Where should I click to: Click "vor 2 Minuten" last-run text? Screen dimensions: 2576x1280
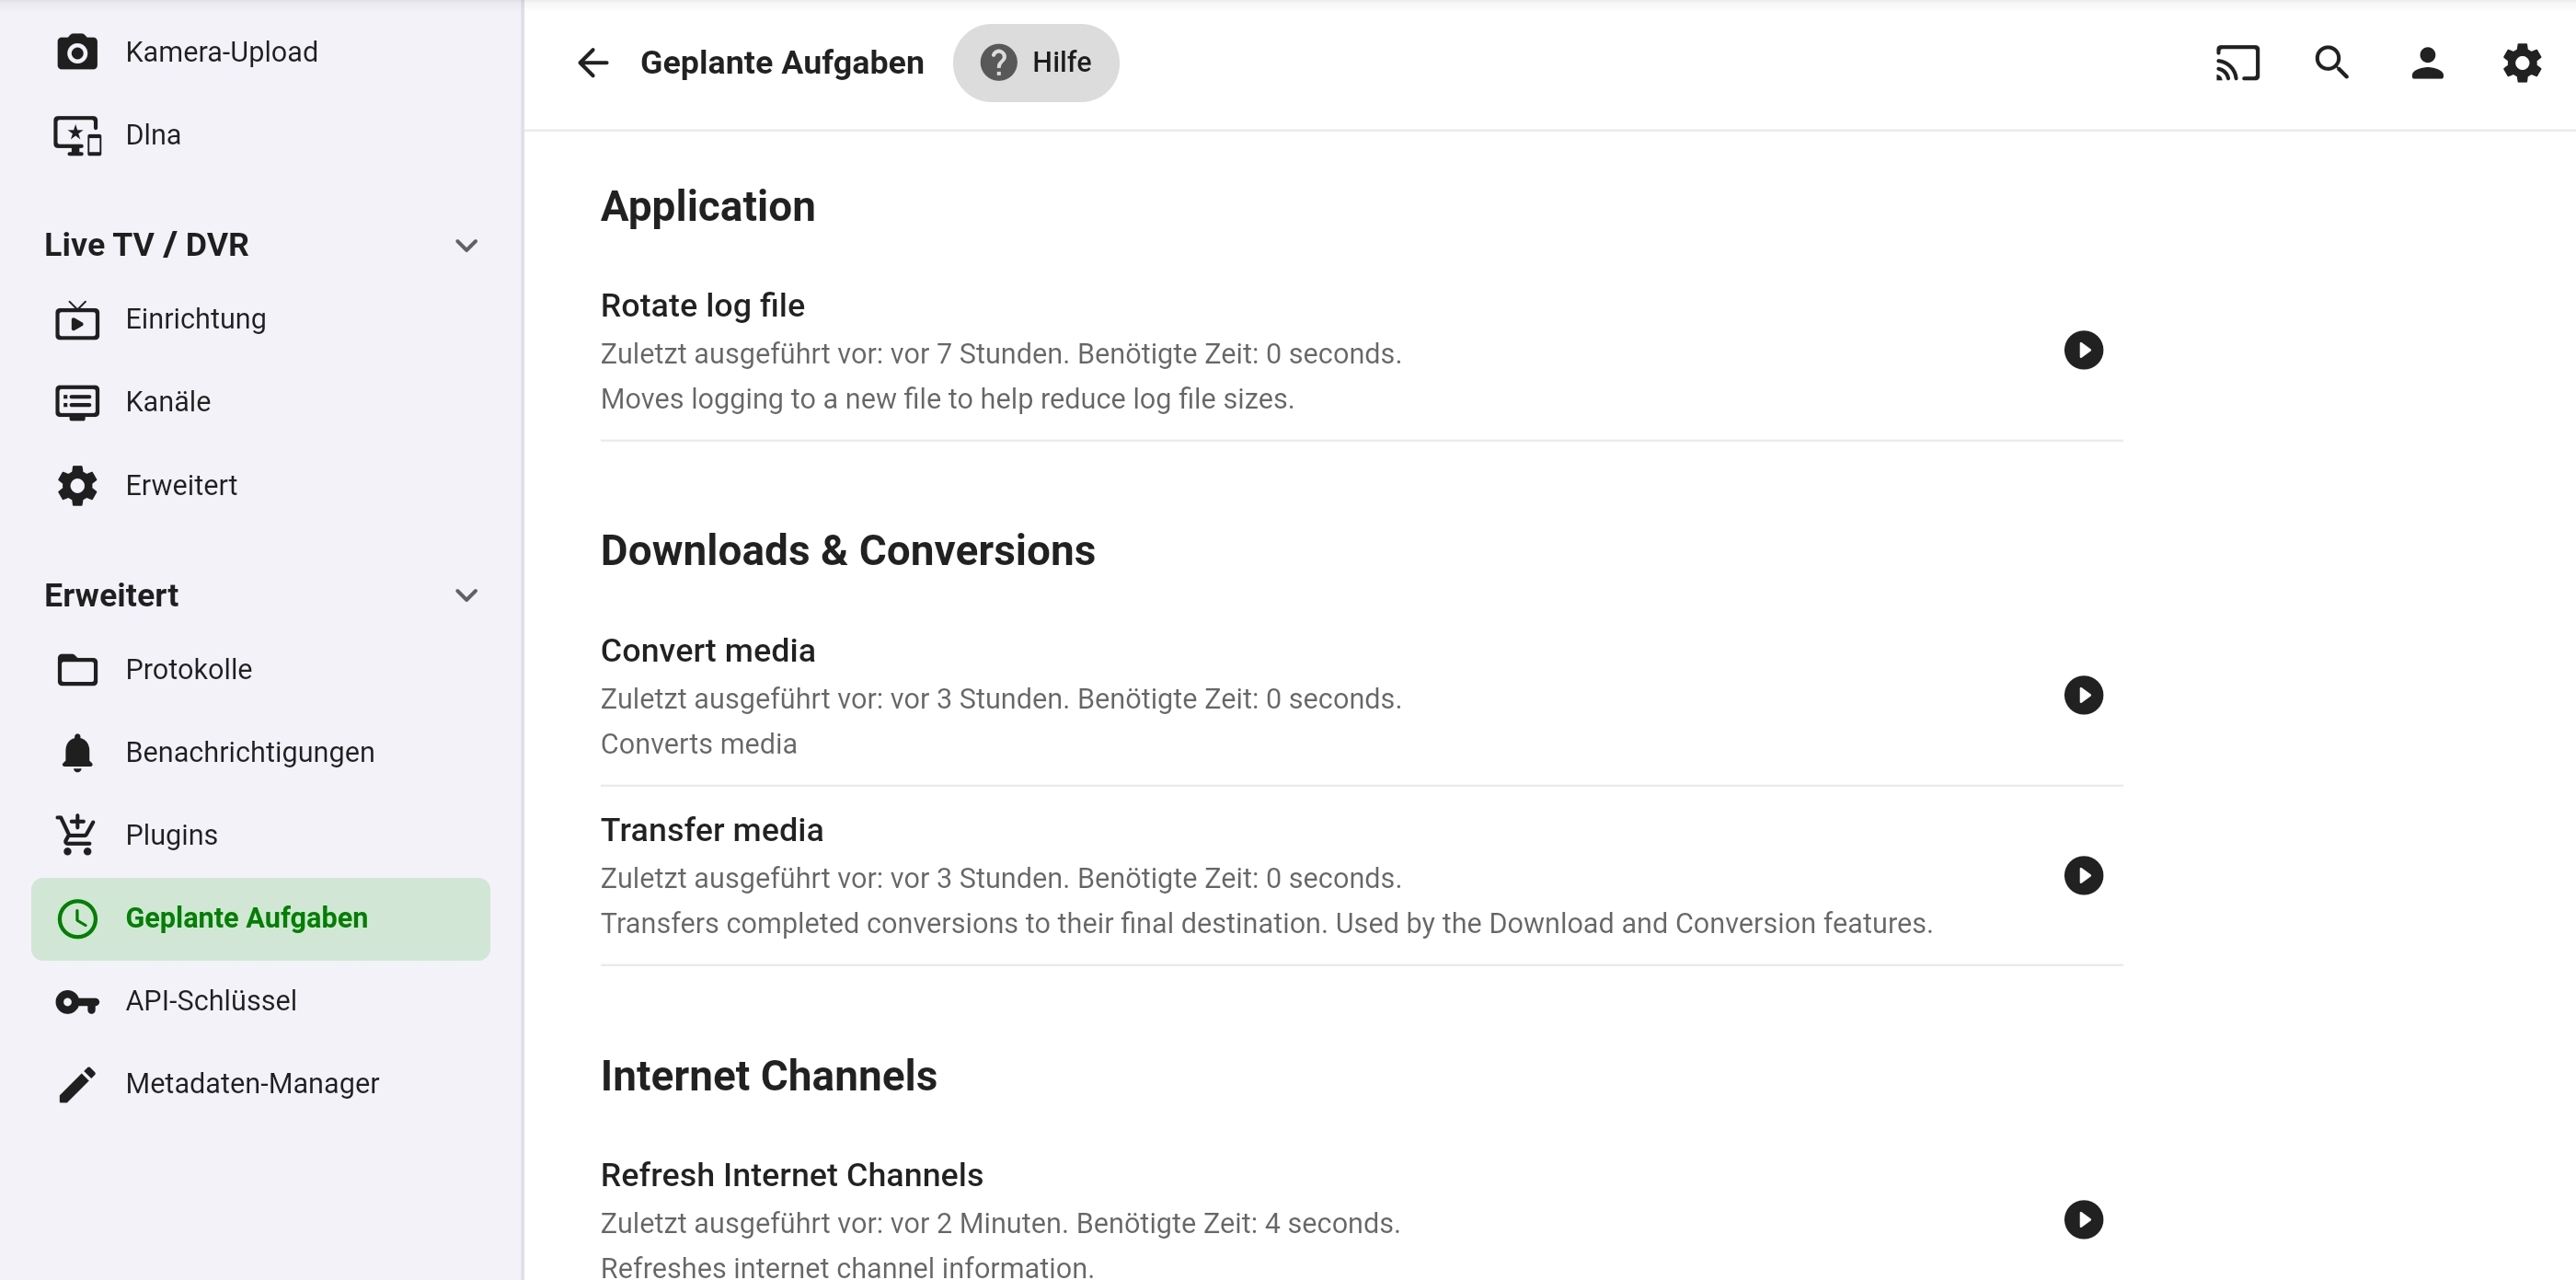978,1224
